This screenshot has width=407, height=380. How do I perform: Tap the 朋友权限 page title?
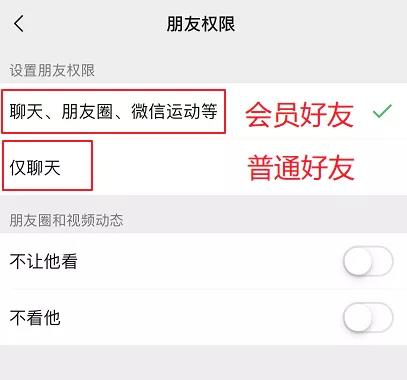click(x=201, y=24)
